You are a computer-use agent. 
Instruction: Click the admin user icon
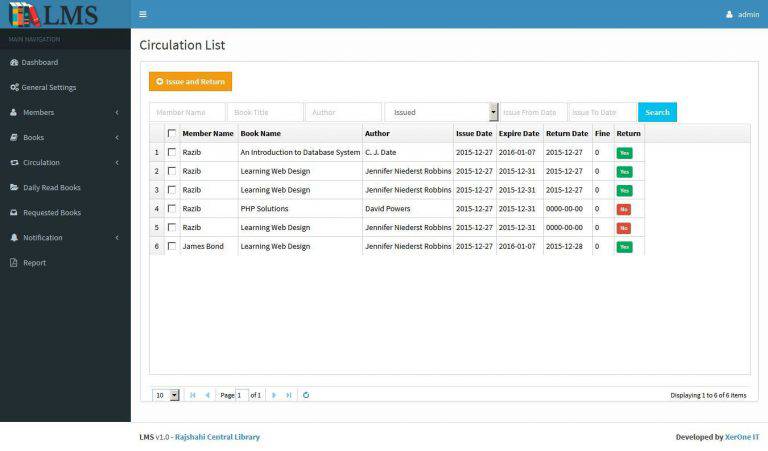click(x=729, y=14)
